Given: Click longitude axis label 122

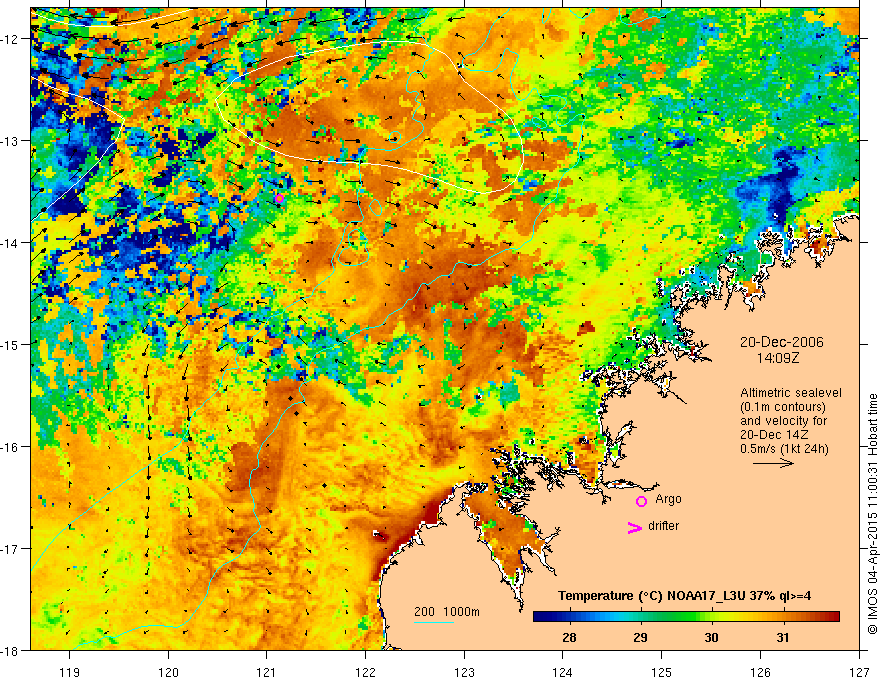Looking at the screenshot, I should pos(365,672).
